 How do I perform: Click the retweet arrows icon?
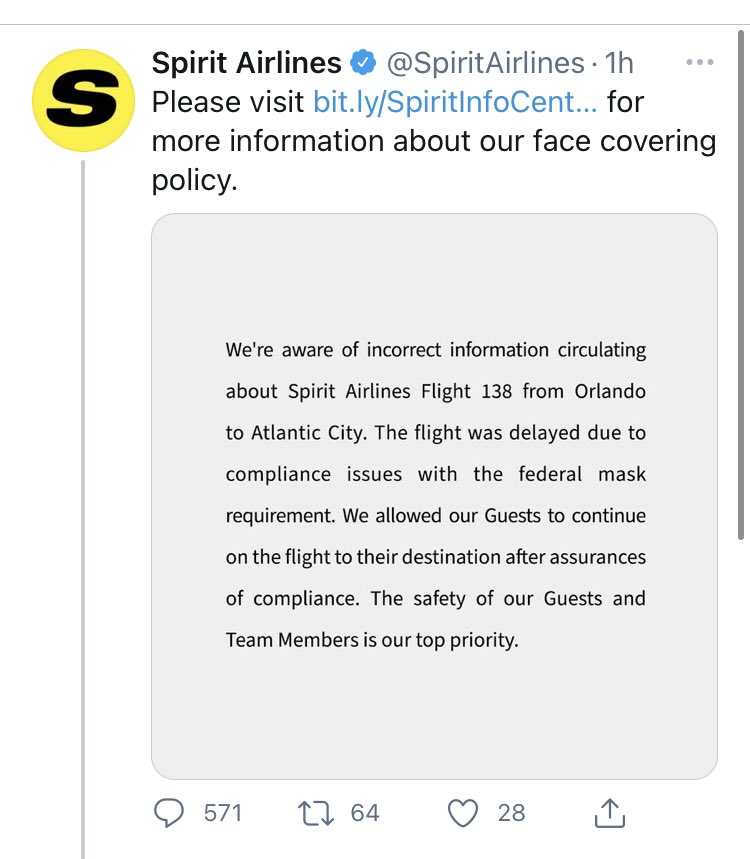point(316,813)
